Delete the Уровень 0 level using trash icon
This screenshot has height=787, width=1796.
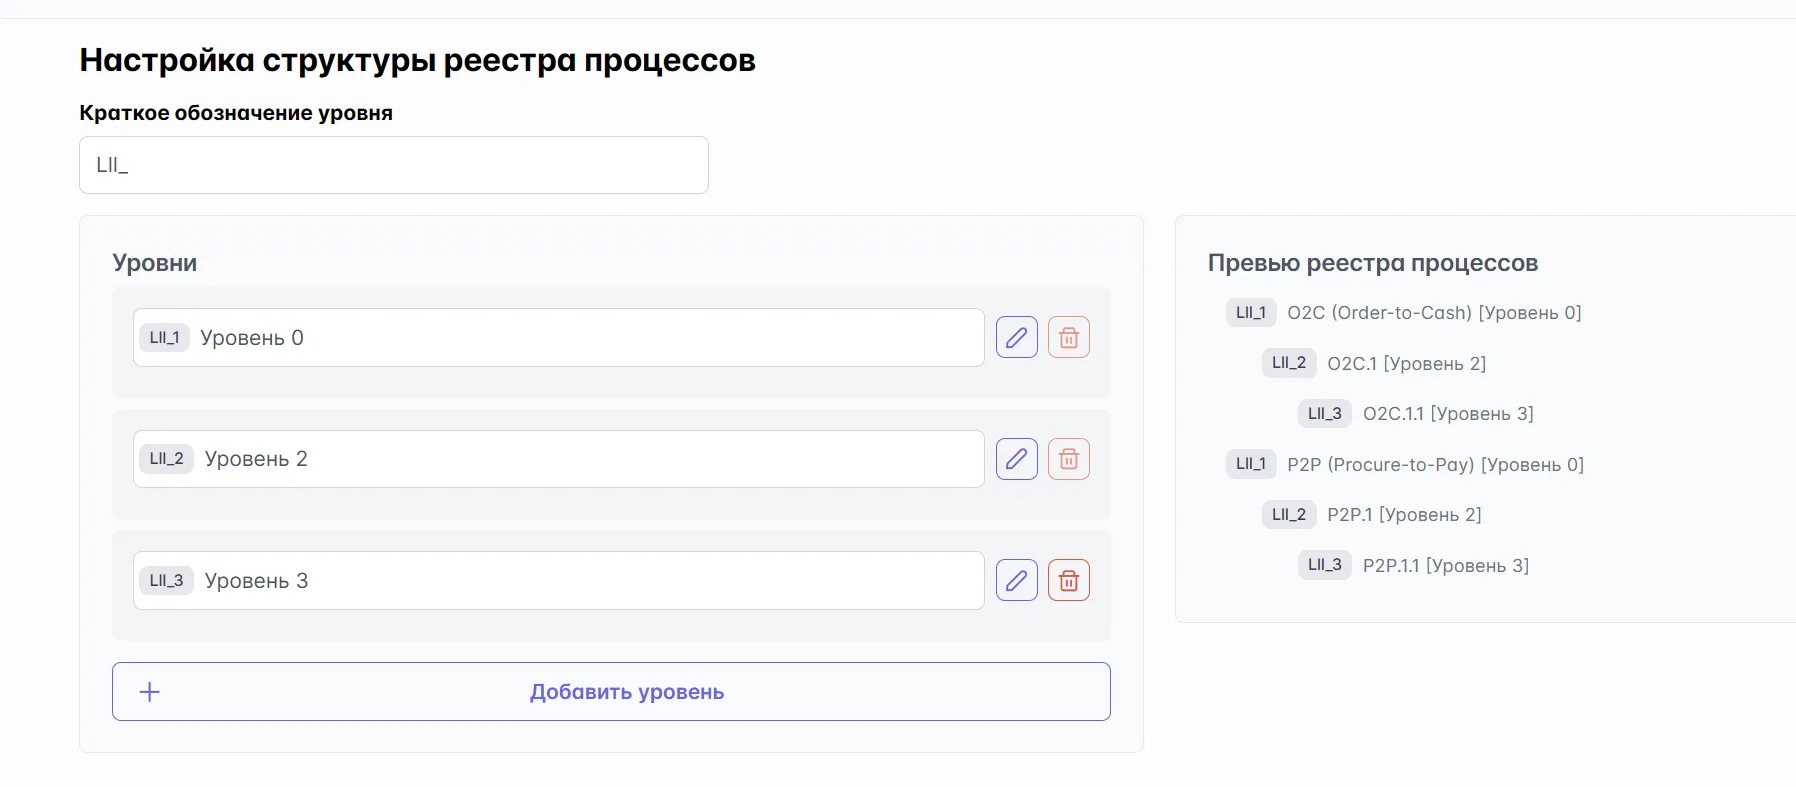pyautogui.click(x=1068, y=338)
